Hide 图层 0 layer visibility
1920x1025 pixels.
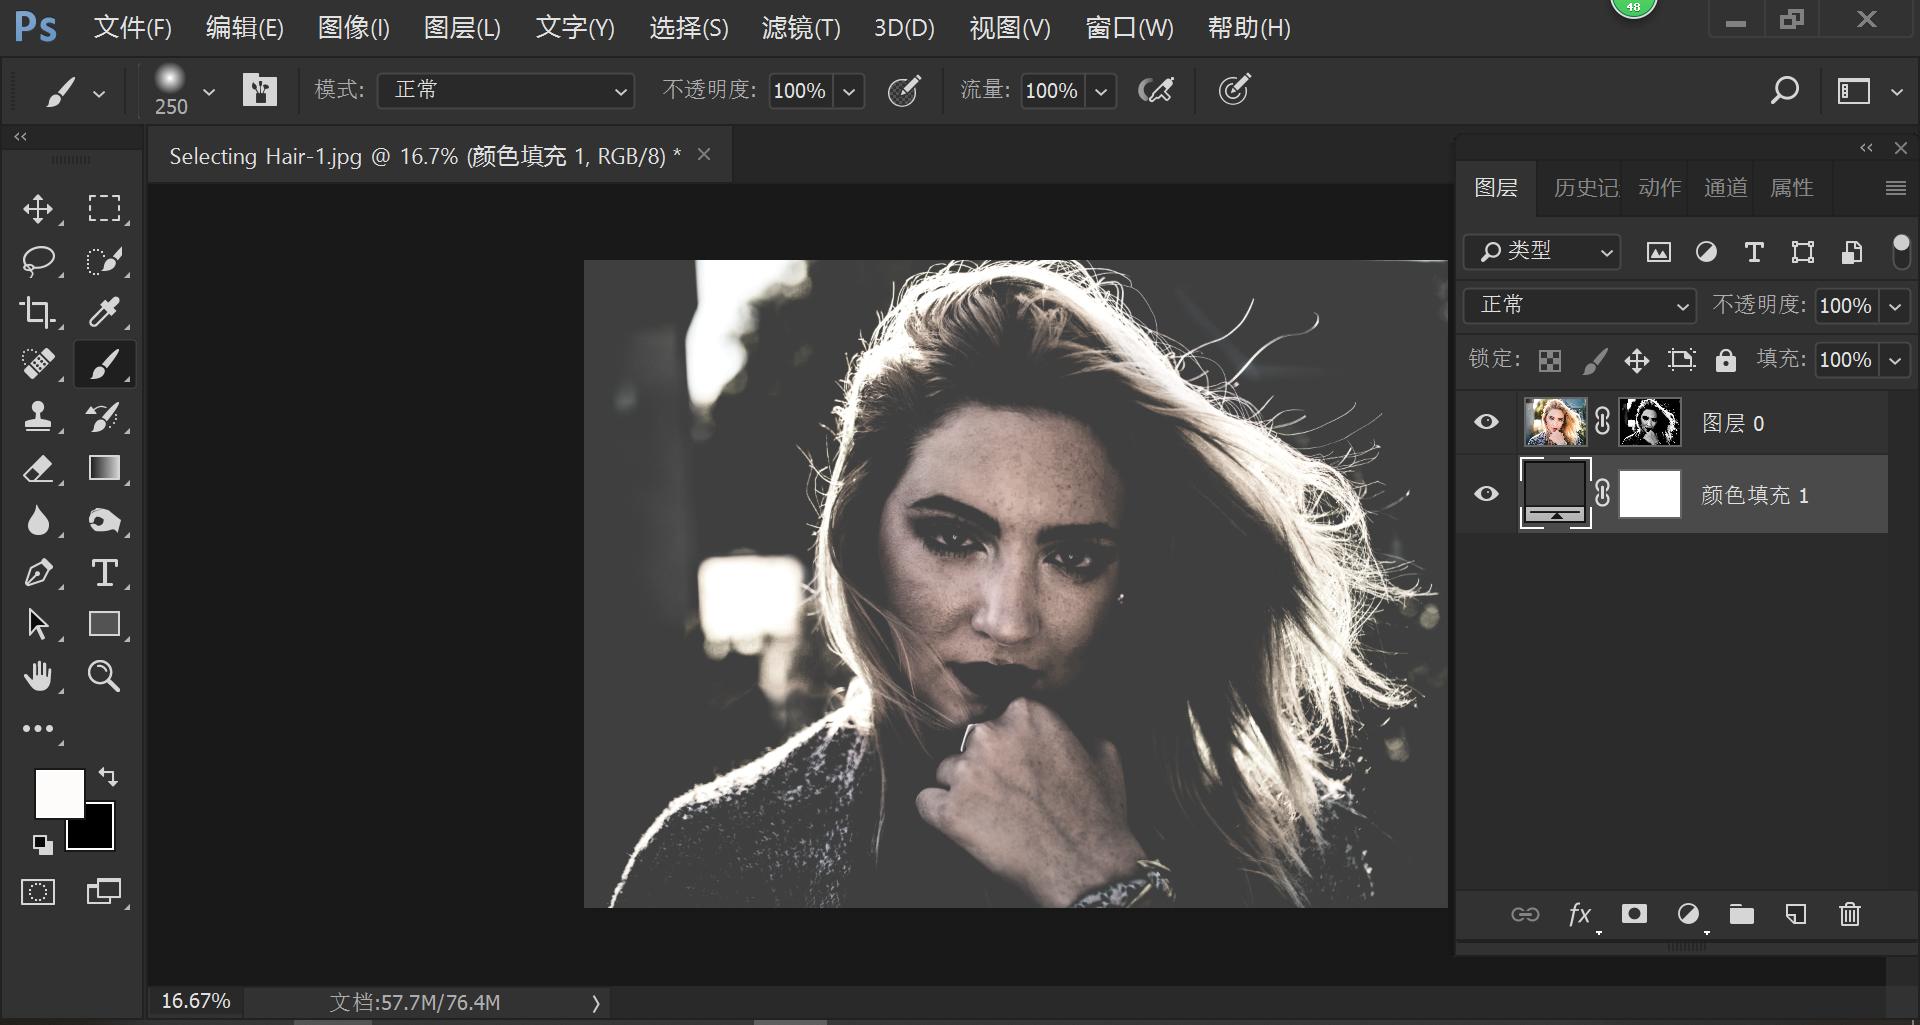point(1487,422)
